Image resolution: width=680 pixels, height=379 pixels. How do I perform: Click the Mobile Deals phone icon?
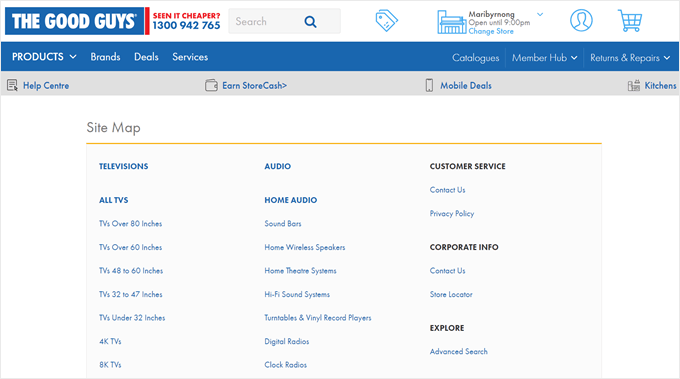coord(429,85)
